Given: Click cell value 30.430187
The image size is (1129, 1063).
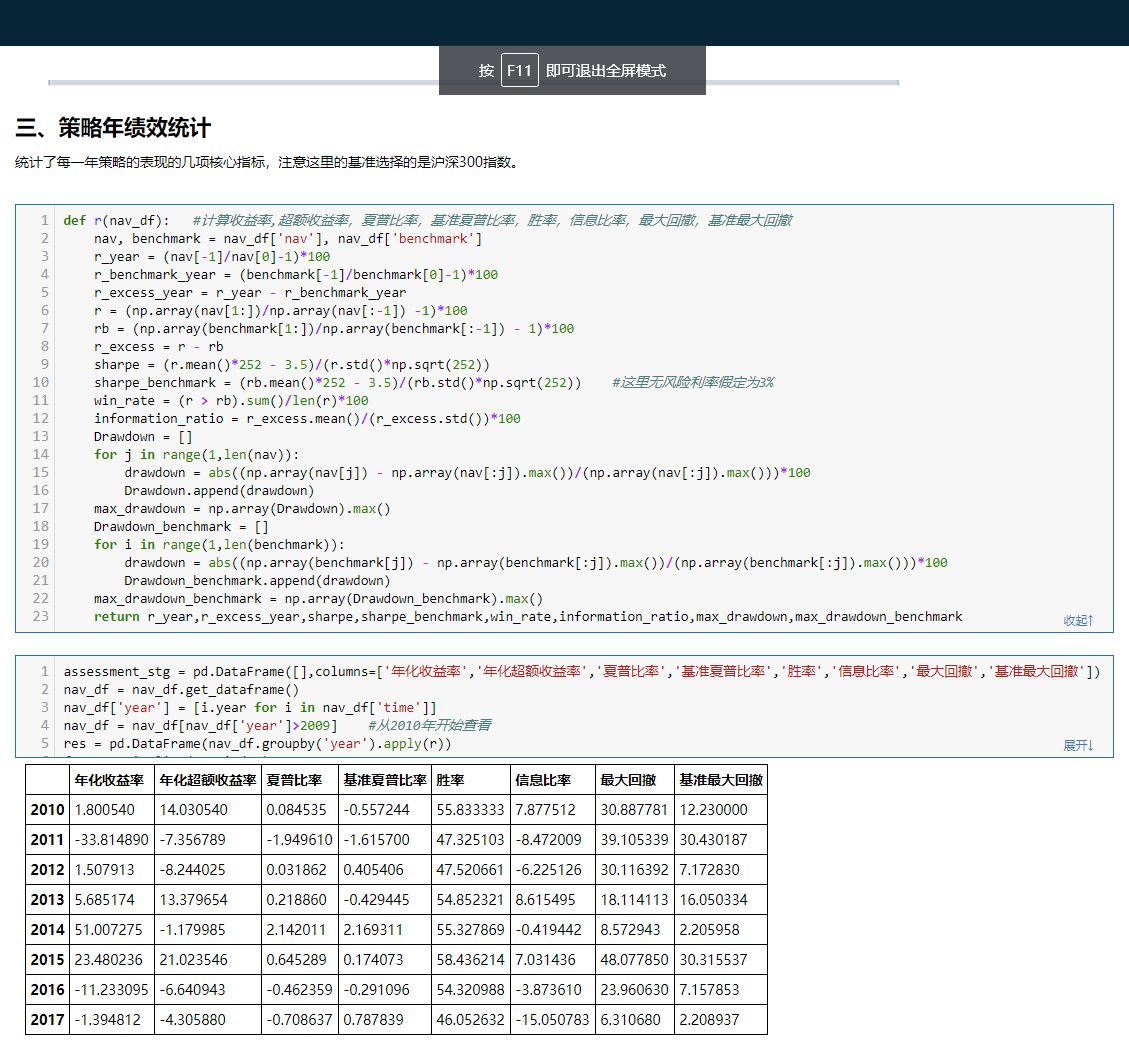Looking at the screenshot, I should click(714, 840).
